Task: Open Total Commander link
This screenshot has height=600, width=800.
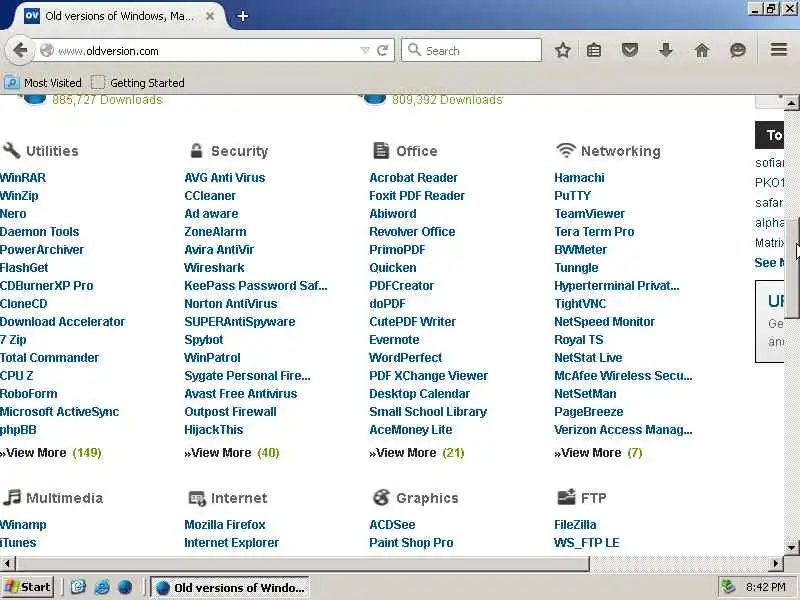Action: (49, 358)
